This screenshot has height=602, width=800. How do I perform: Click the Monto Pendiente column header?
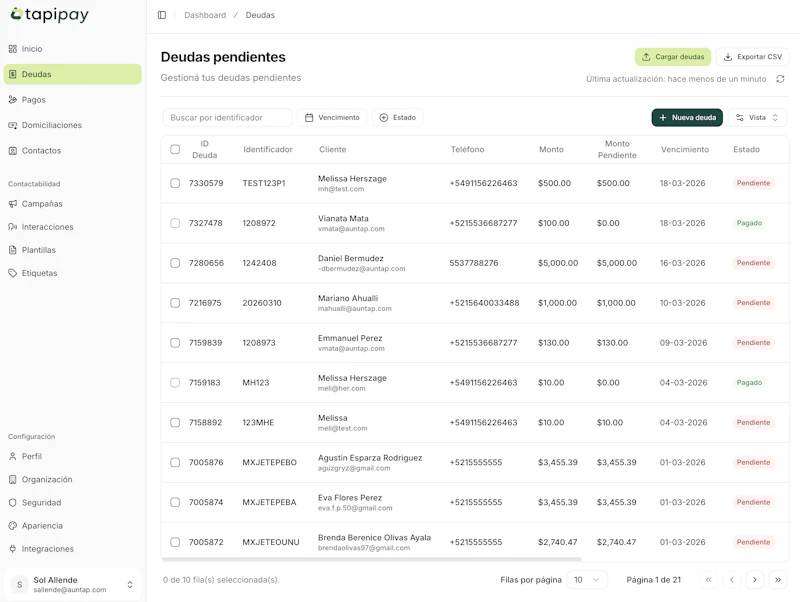[617, 149]
